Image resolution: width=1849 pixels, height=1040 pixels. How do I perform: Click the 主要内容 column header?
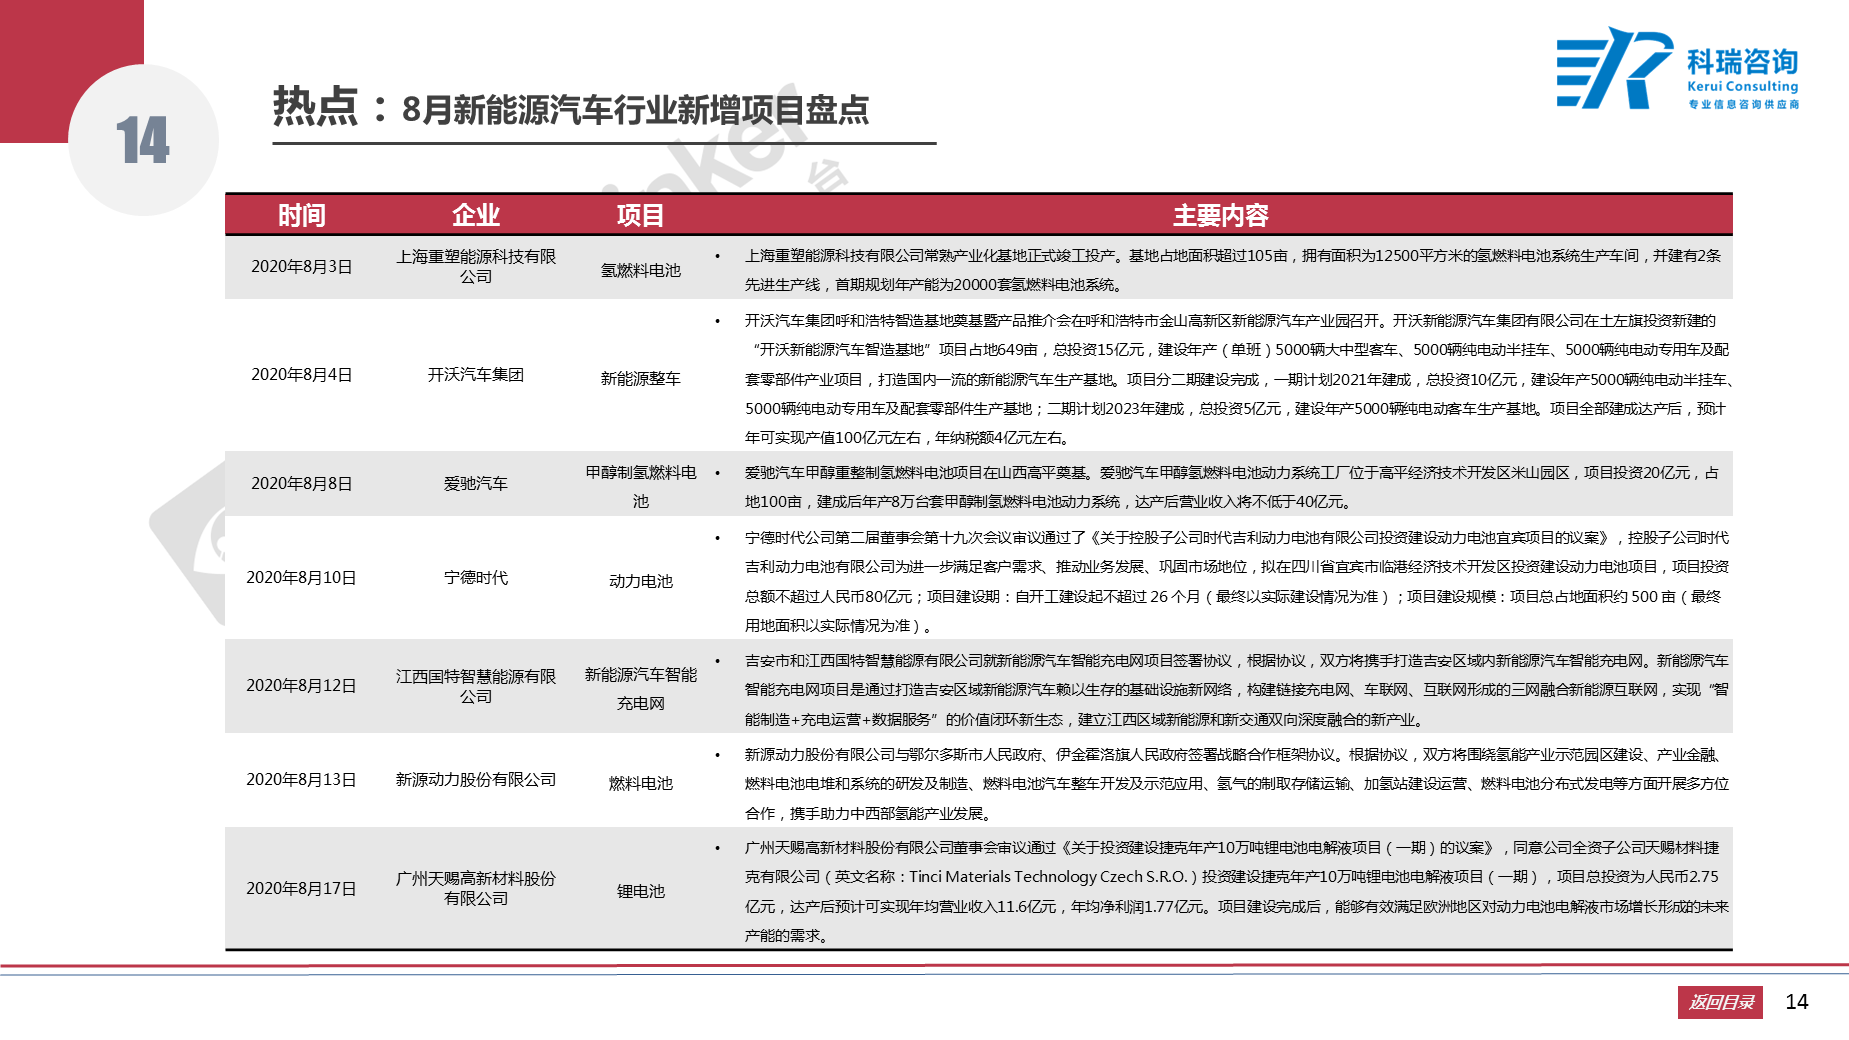point(1221,215)
